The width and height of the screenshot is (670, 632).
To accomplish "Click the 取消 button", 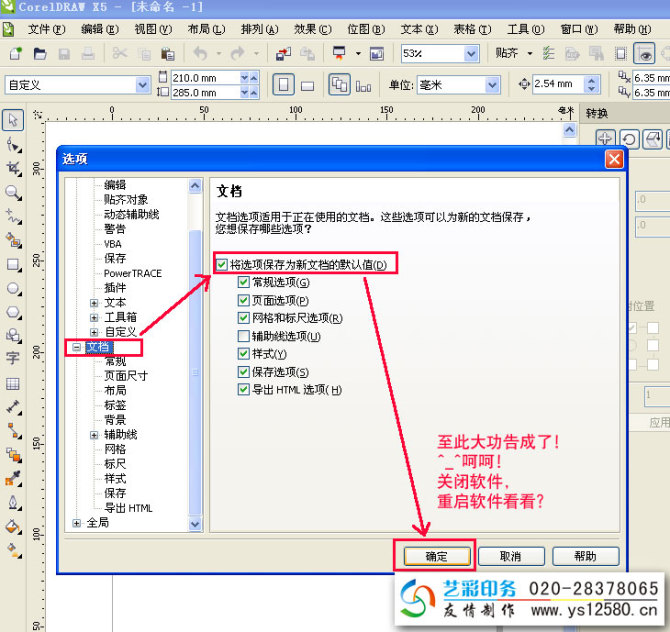I will pyautogui.click(x=511, y=556).
